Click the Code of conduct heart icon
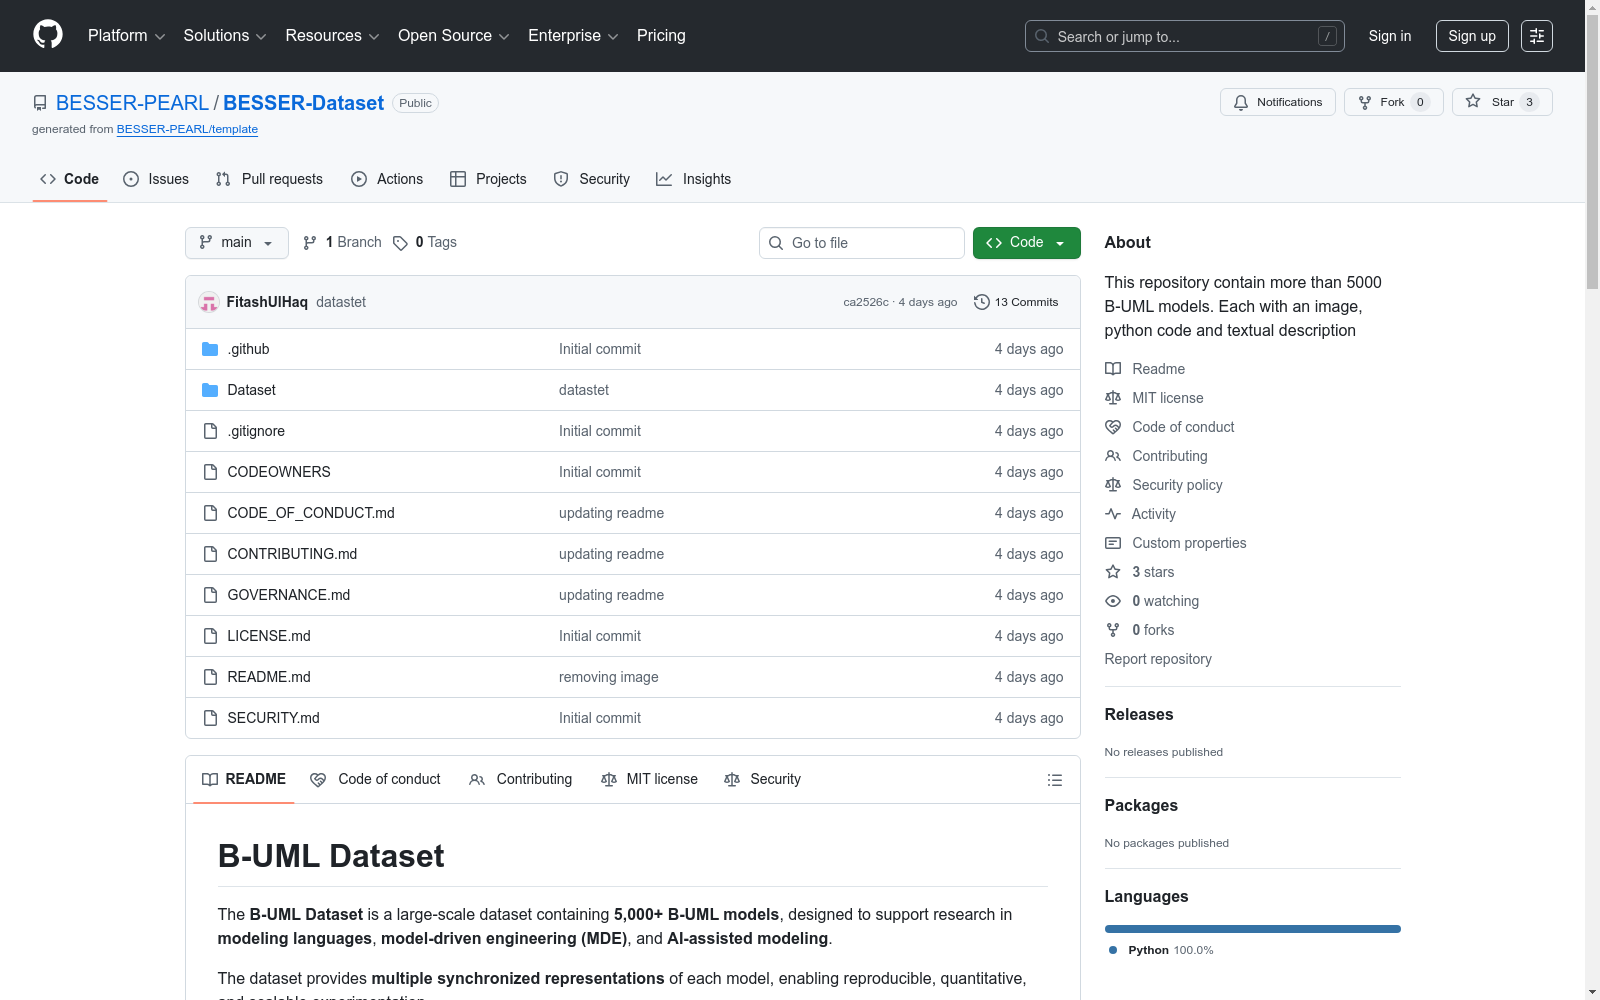The width and height of the screenshot is (1600, 1000). 1113,427
